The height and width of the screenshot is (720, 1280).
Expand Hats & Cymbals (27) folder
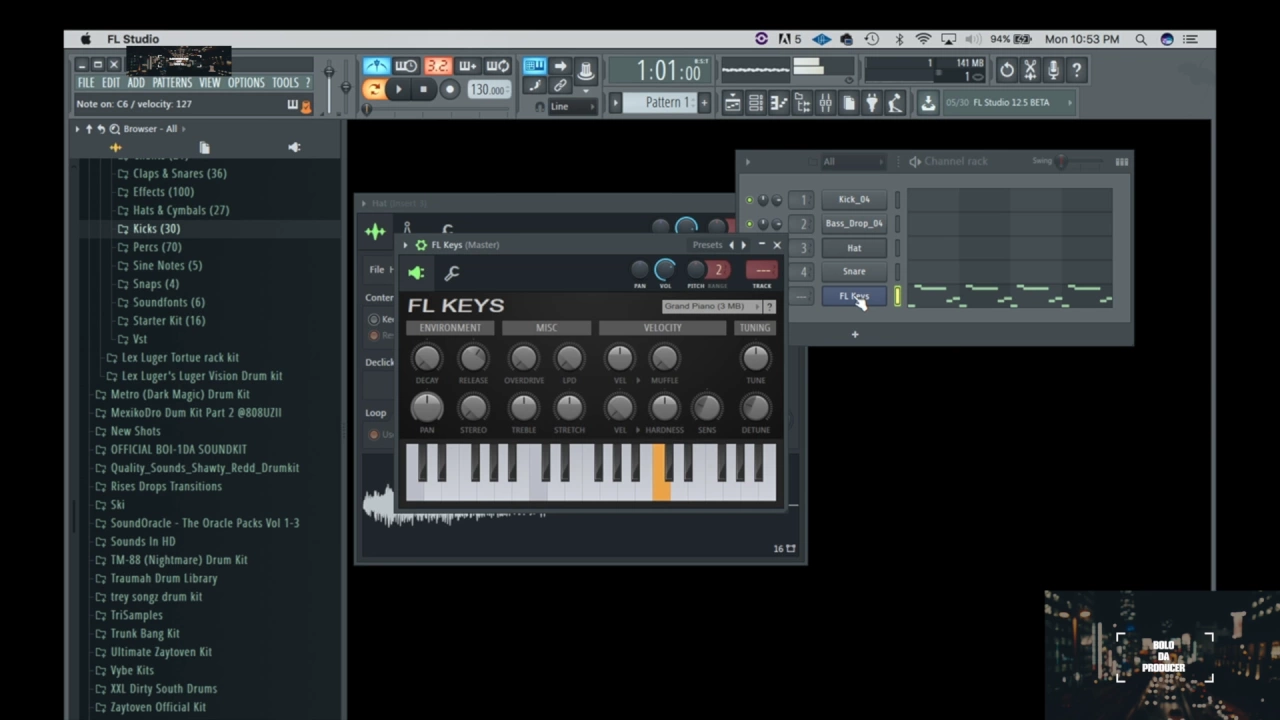coord(181,211)
